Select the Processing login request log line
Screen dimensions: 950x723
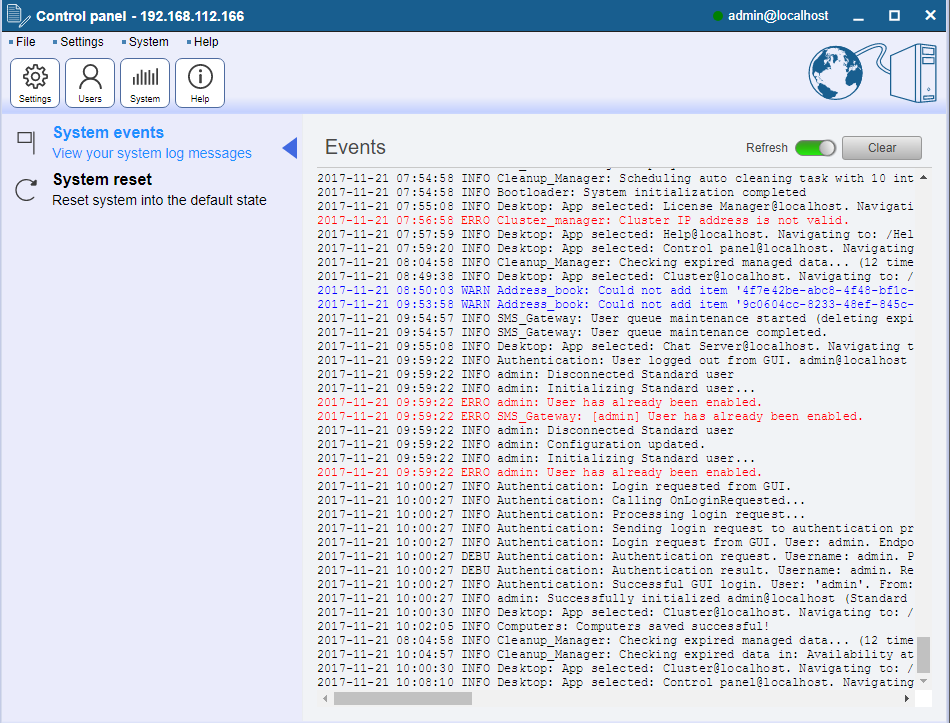click(x=561, y=514)
